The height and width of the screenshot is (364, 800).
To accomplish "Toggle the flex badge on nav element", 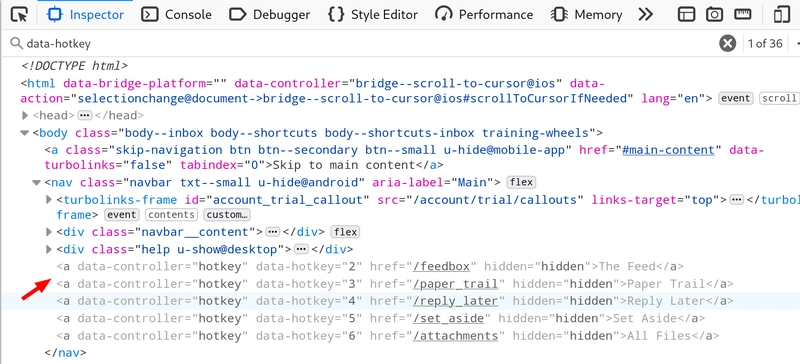I will [x=520, y=182].
